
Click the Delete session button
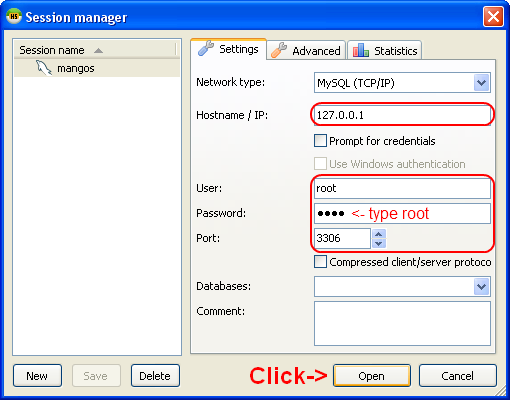pos(155,376)
